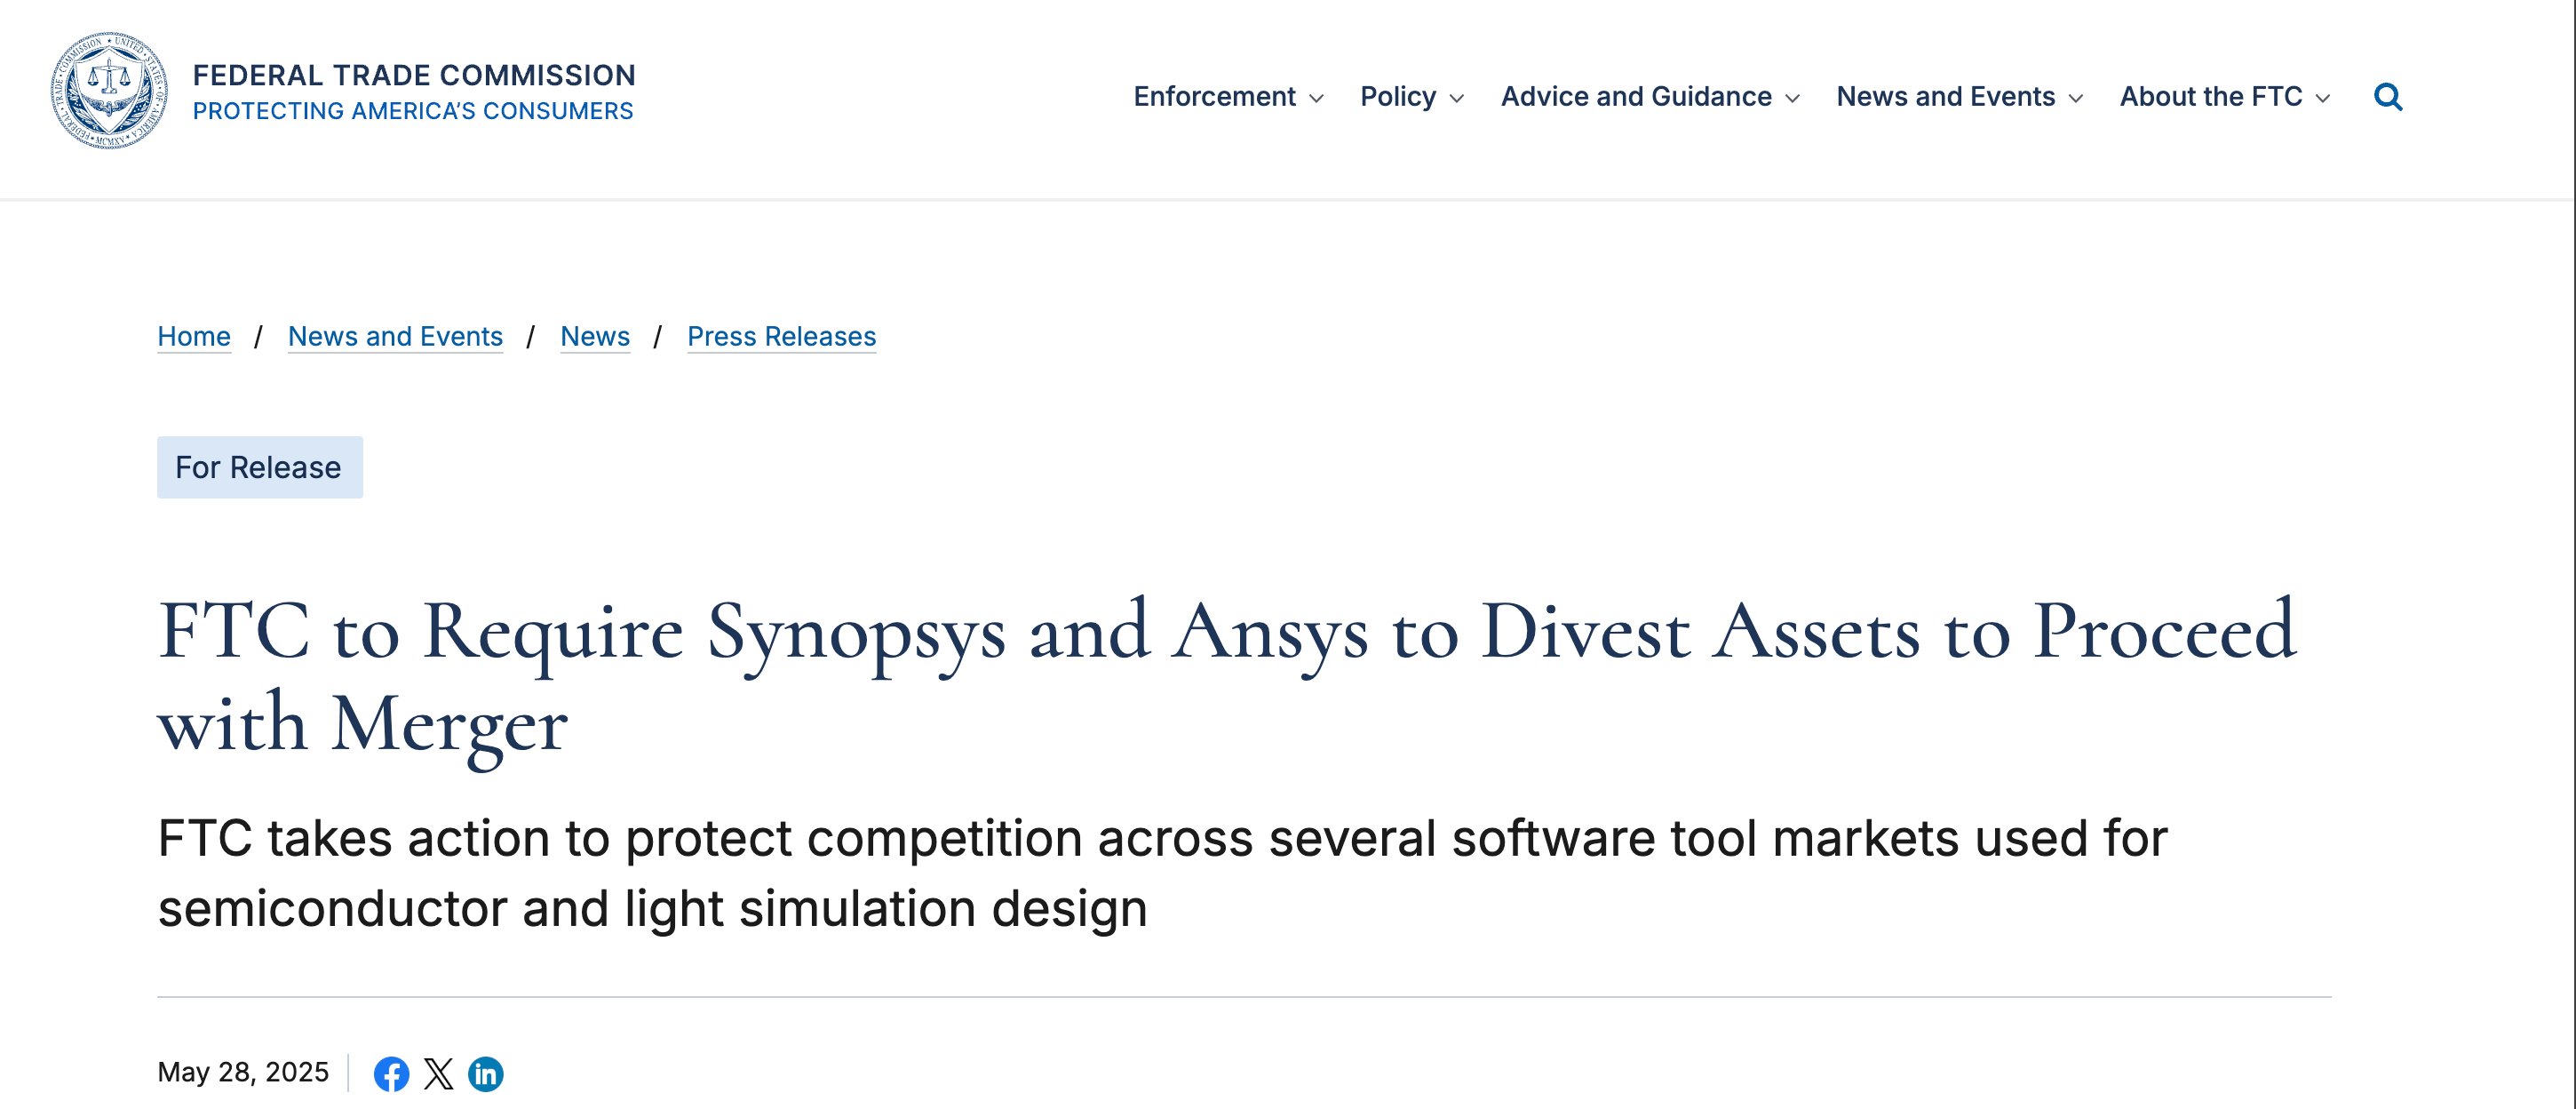The height and width of the screenshot is (1109, 2576).
Task: Expand the Enforcement chevron arrow
Action: coord(1316,98)
